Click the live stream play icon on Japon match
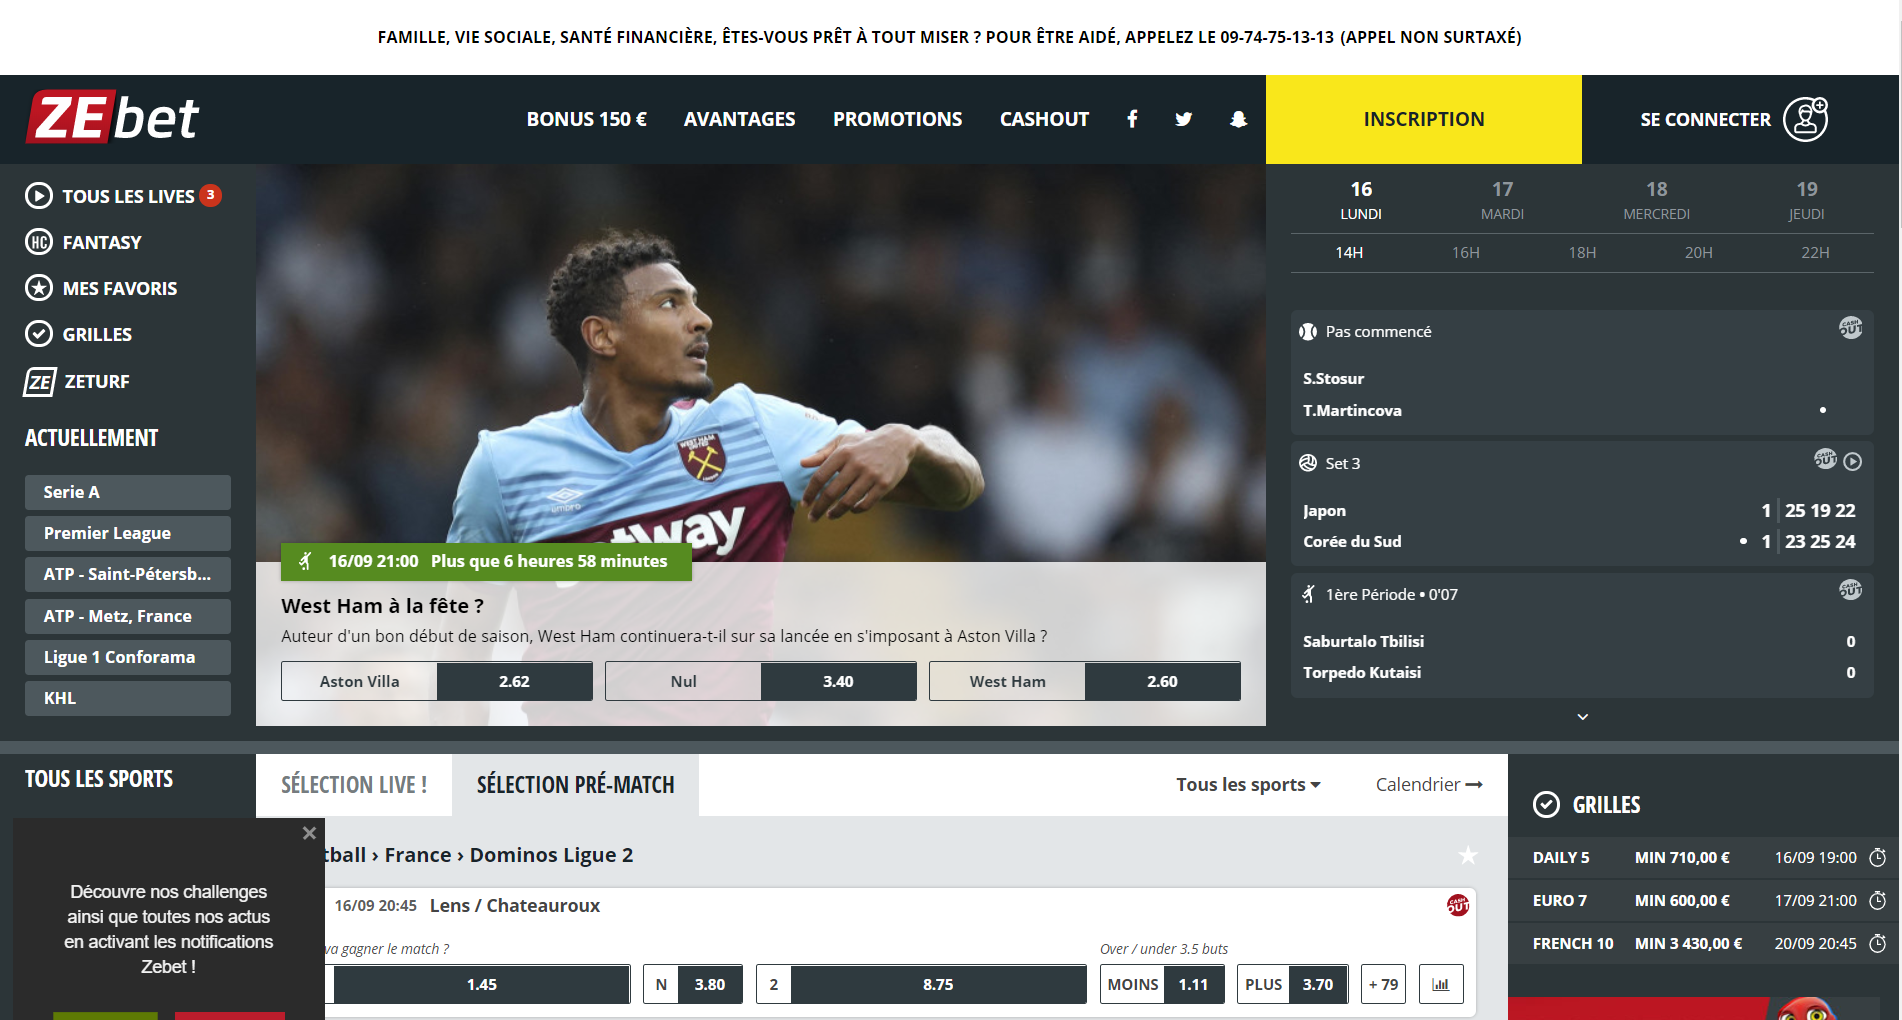The width and height of the screenshot is (1902, 1020). [x=1853, y=461]
